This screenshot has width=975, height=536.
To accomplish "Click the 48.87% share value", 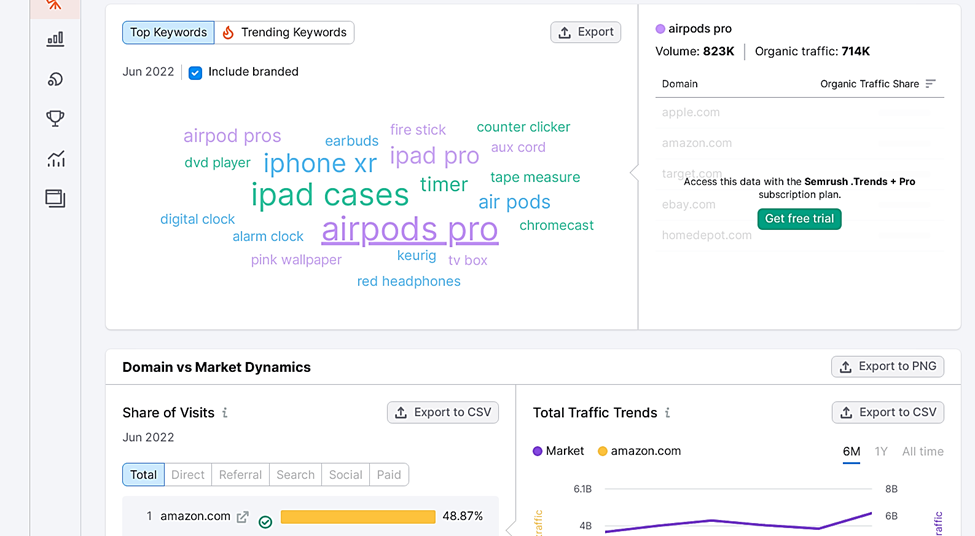I will point(463,516).
